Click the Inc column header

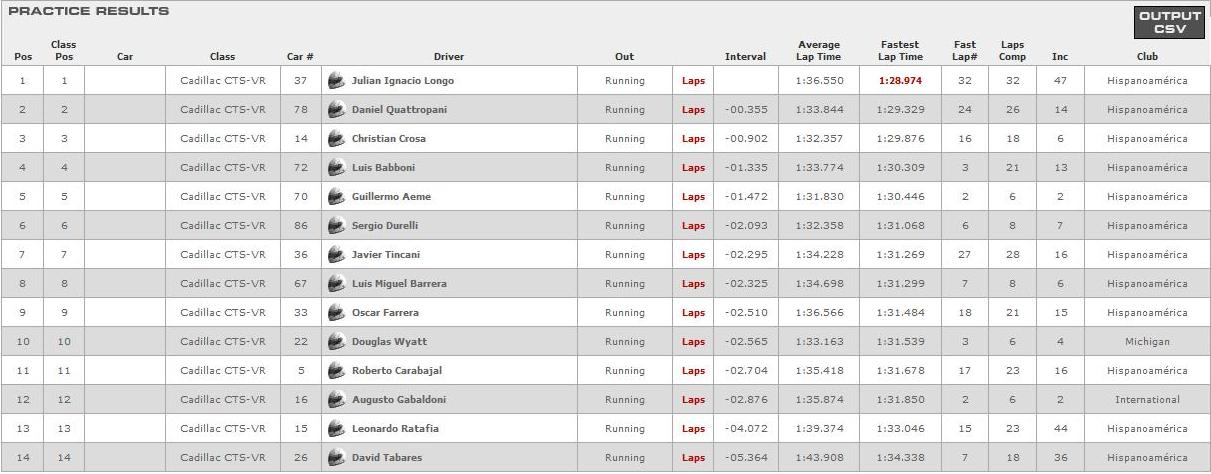point(1060,57)
